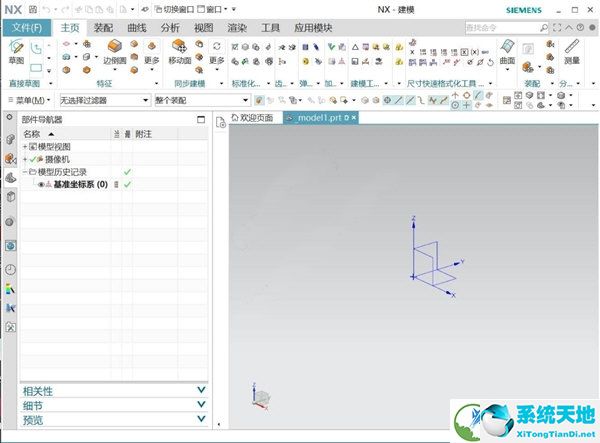Screen dimensions: 600x443
Task: Open the Web browser sidebar icon
Action: (x=10, y=246)
